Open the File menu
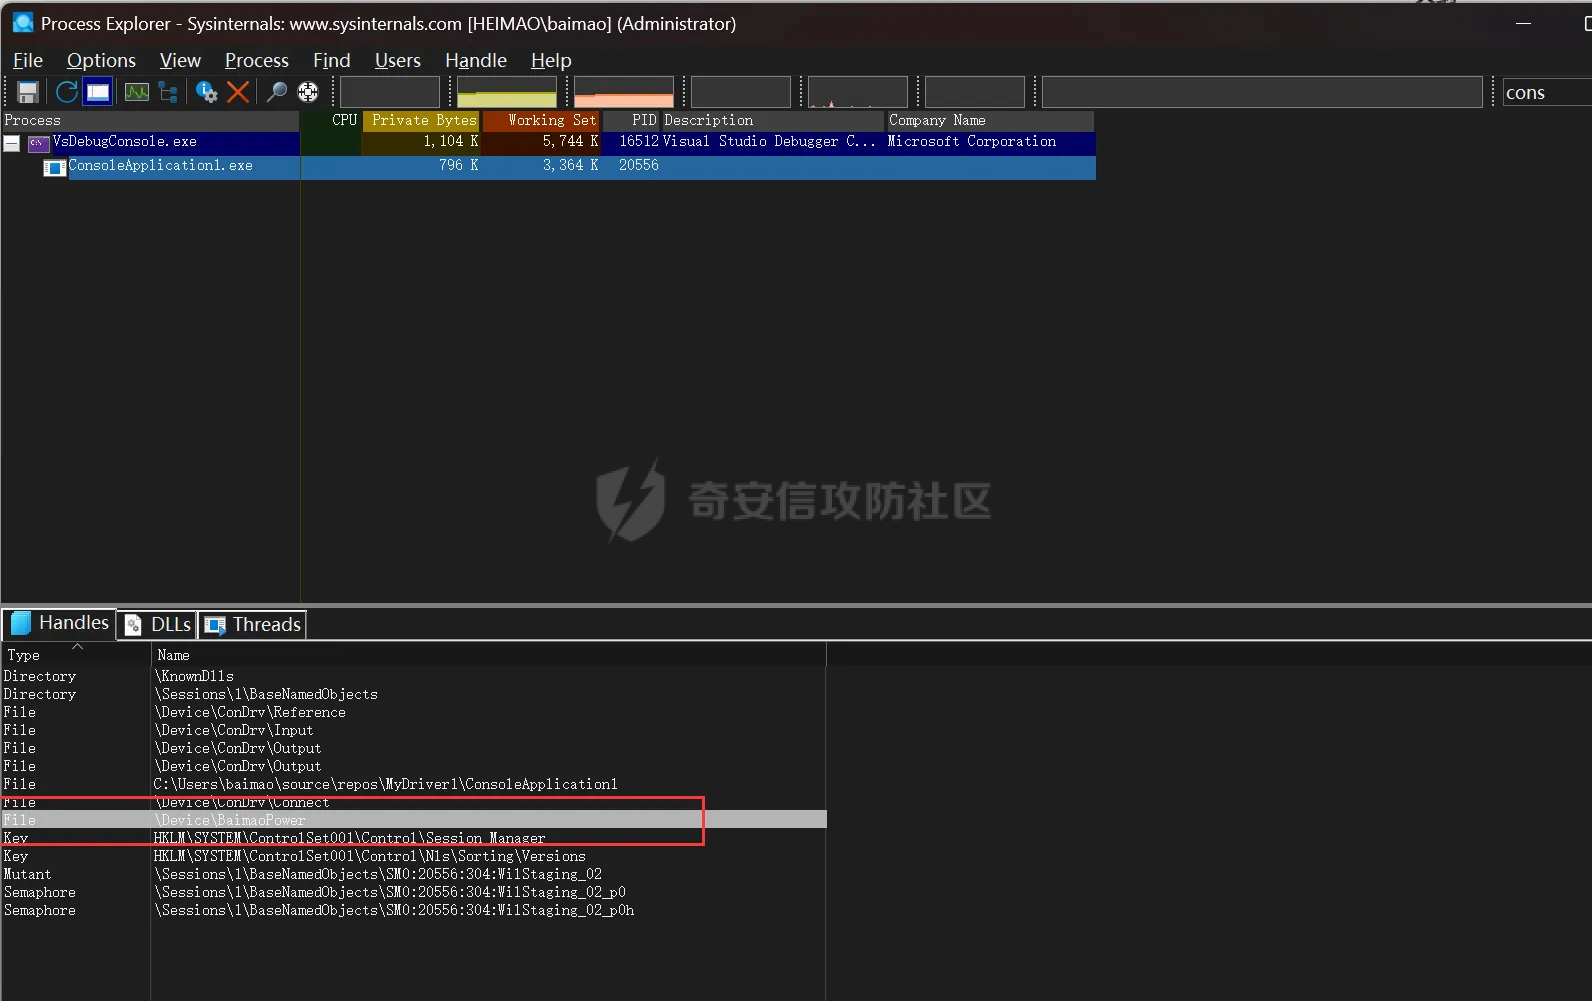 click(28, 60)
